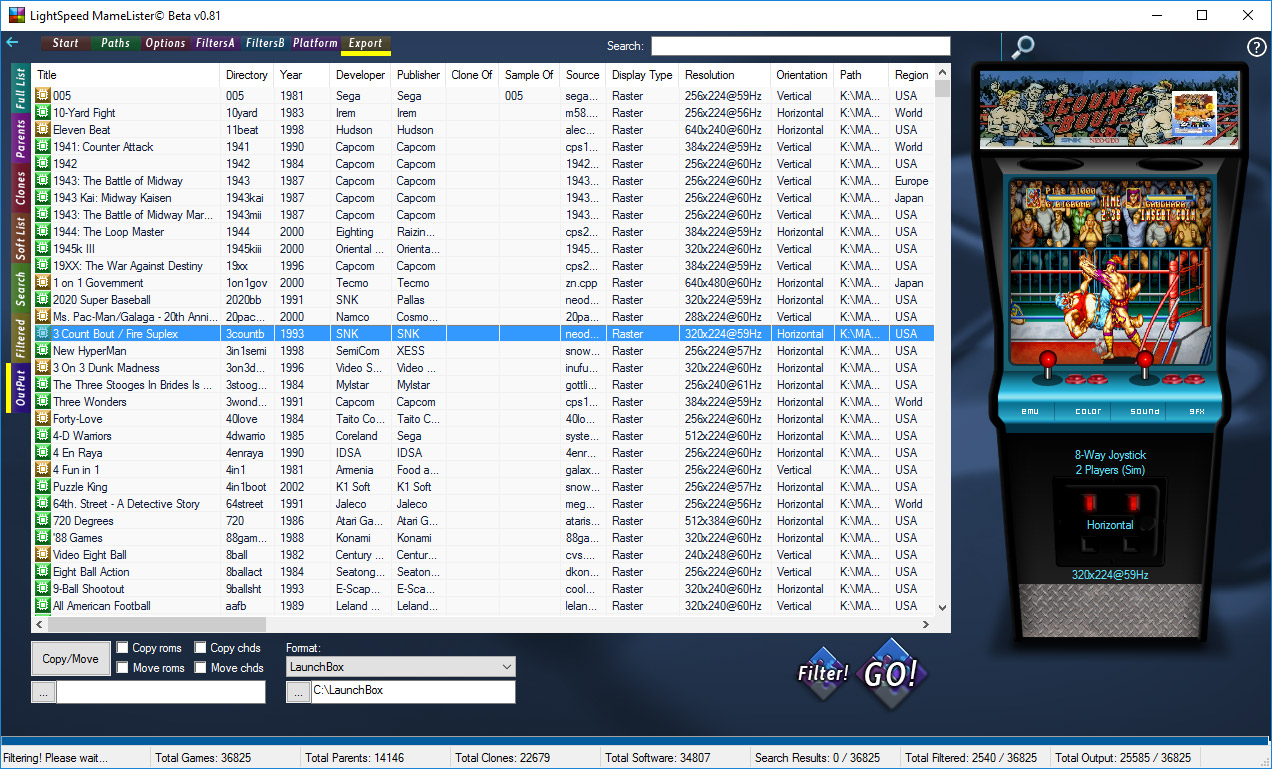Click the arcade marquee image
The height and width of the screenshot is (769, 1272).
pyautogui.click(x=1110, y=111)
